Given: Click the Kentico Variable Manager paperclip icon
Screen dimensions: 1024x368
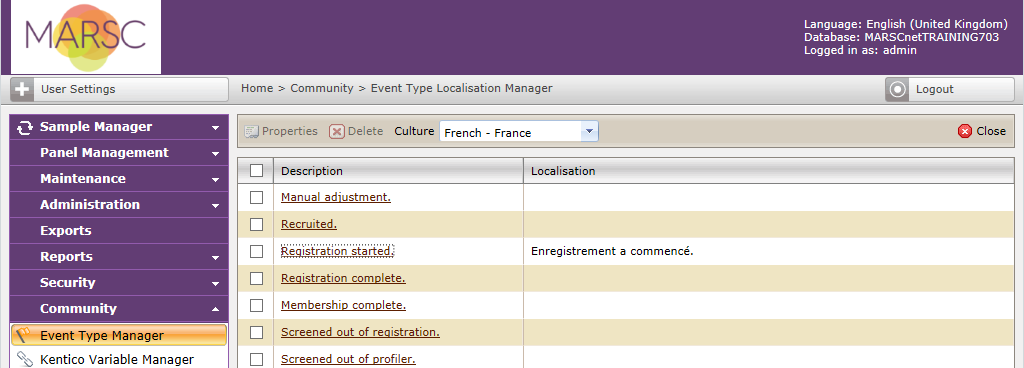Looking at the screenshot, I should pyautogui.click(x=24, y=360).
